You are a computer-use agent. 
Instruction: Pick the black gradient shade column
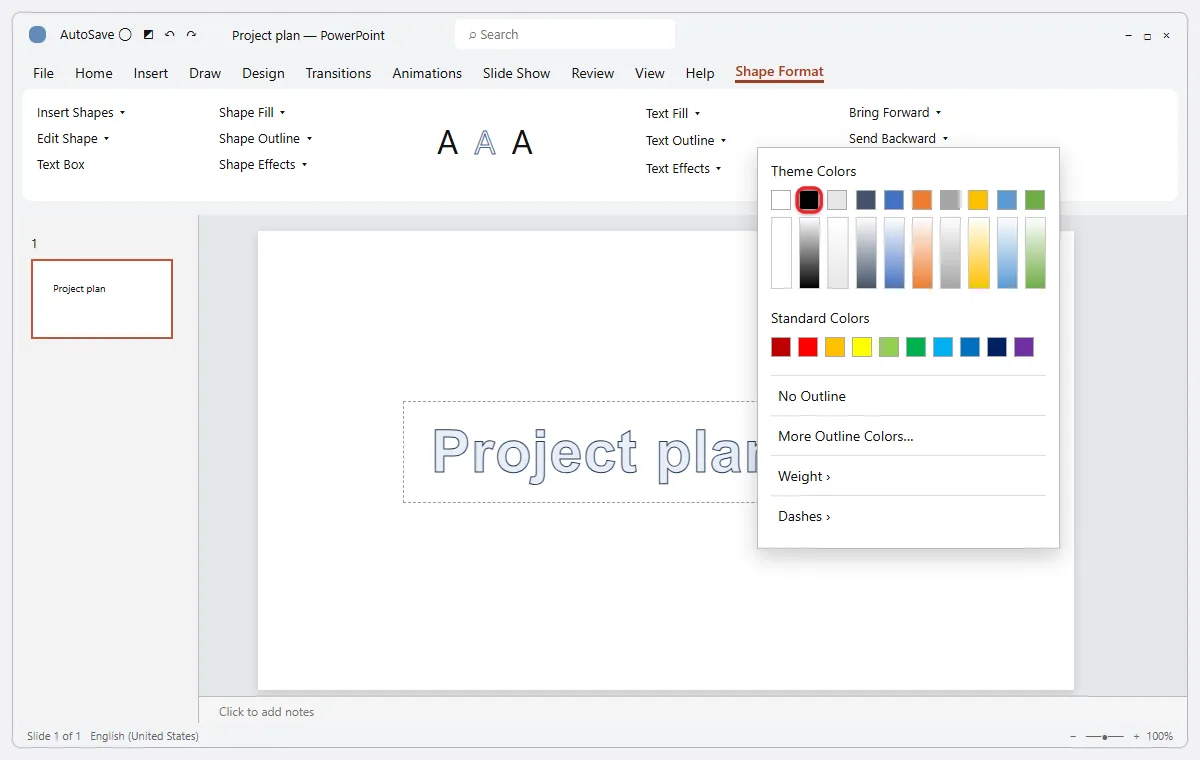[x=809, y=253]
